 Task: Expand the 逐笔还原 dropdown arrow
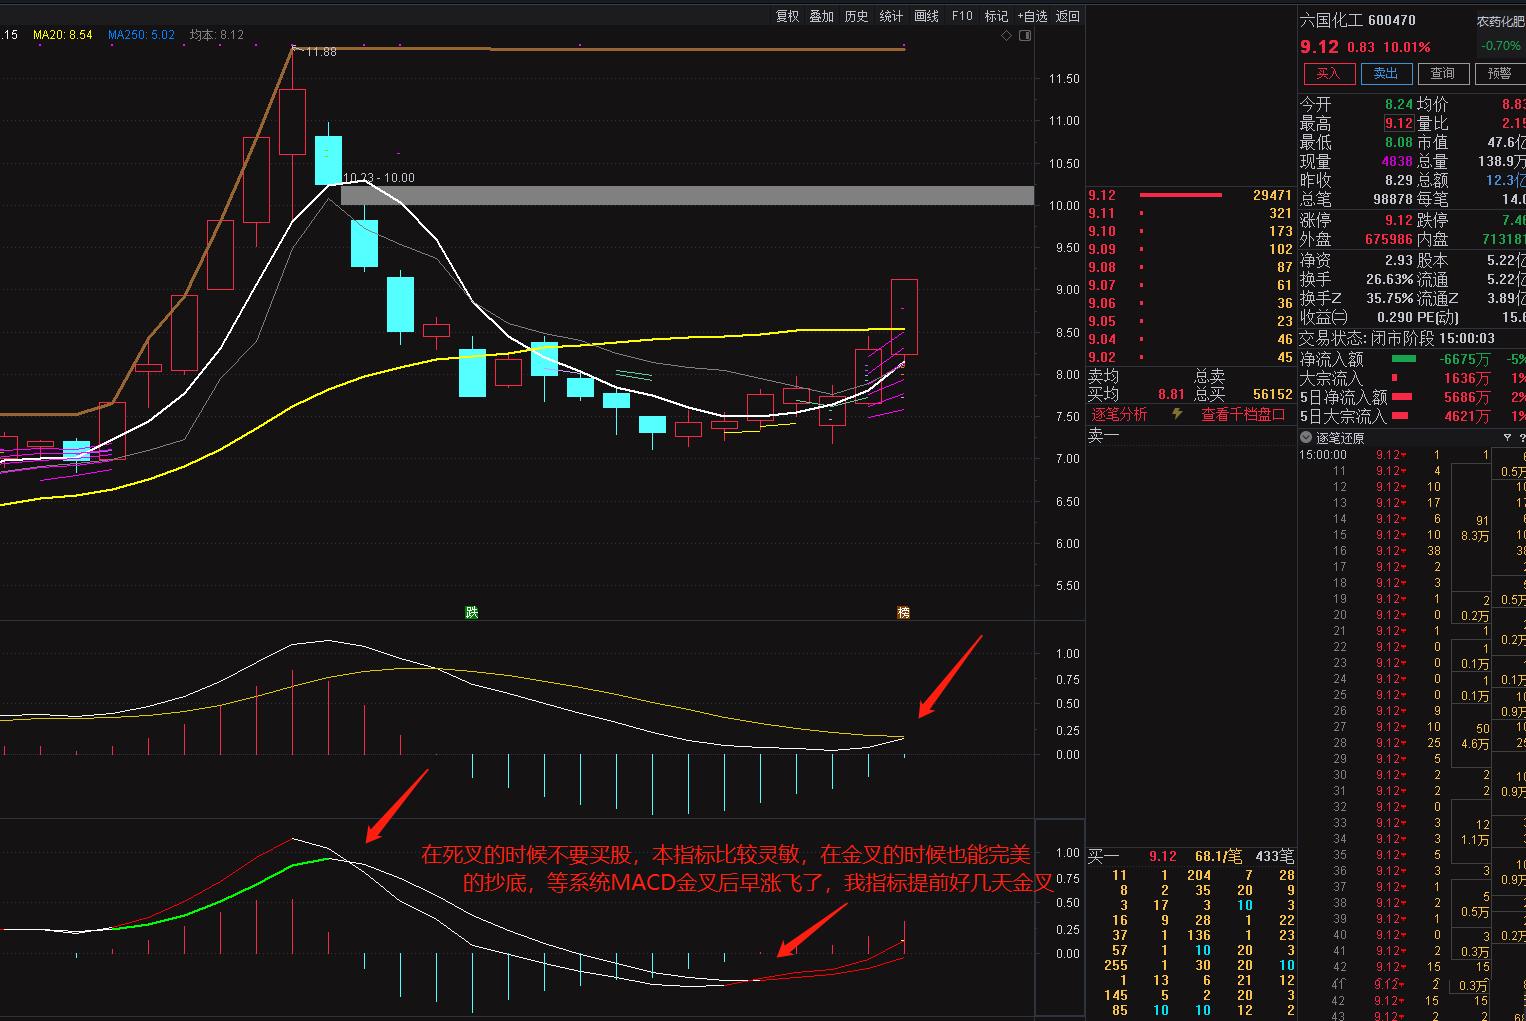1306,438
